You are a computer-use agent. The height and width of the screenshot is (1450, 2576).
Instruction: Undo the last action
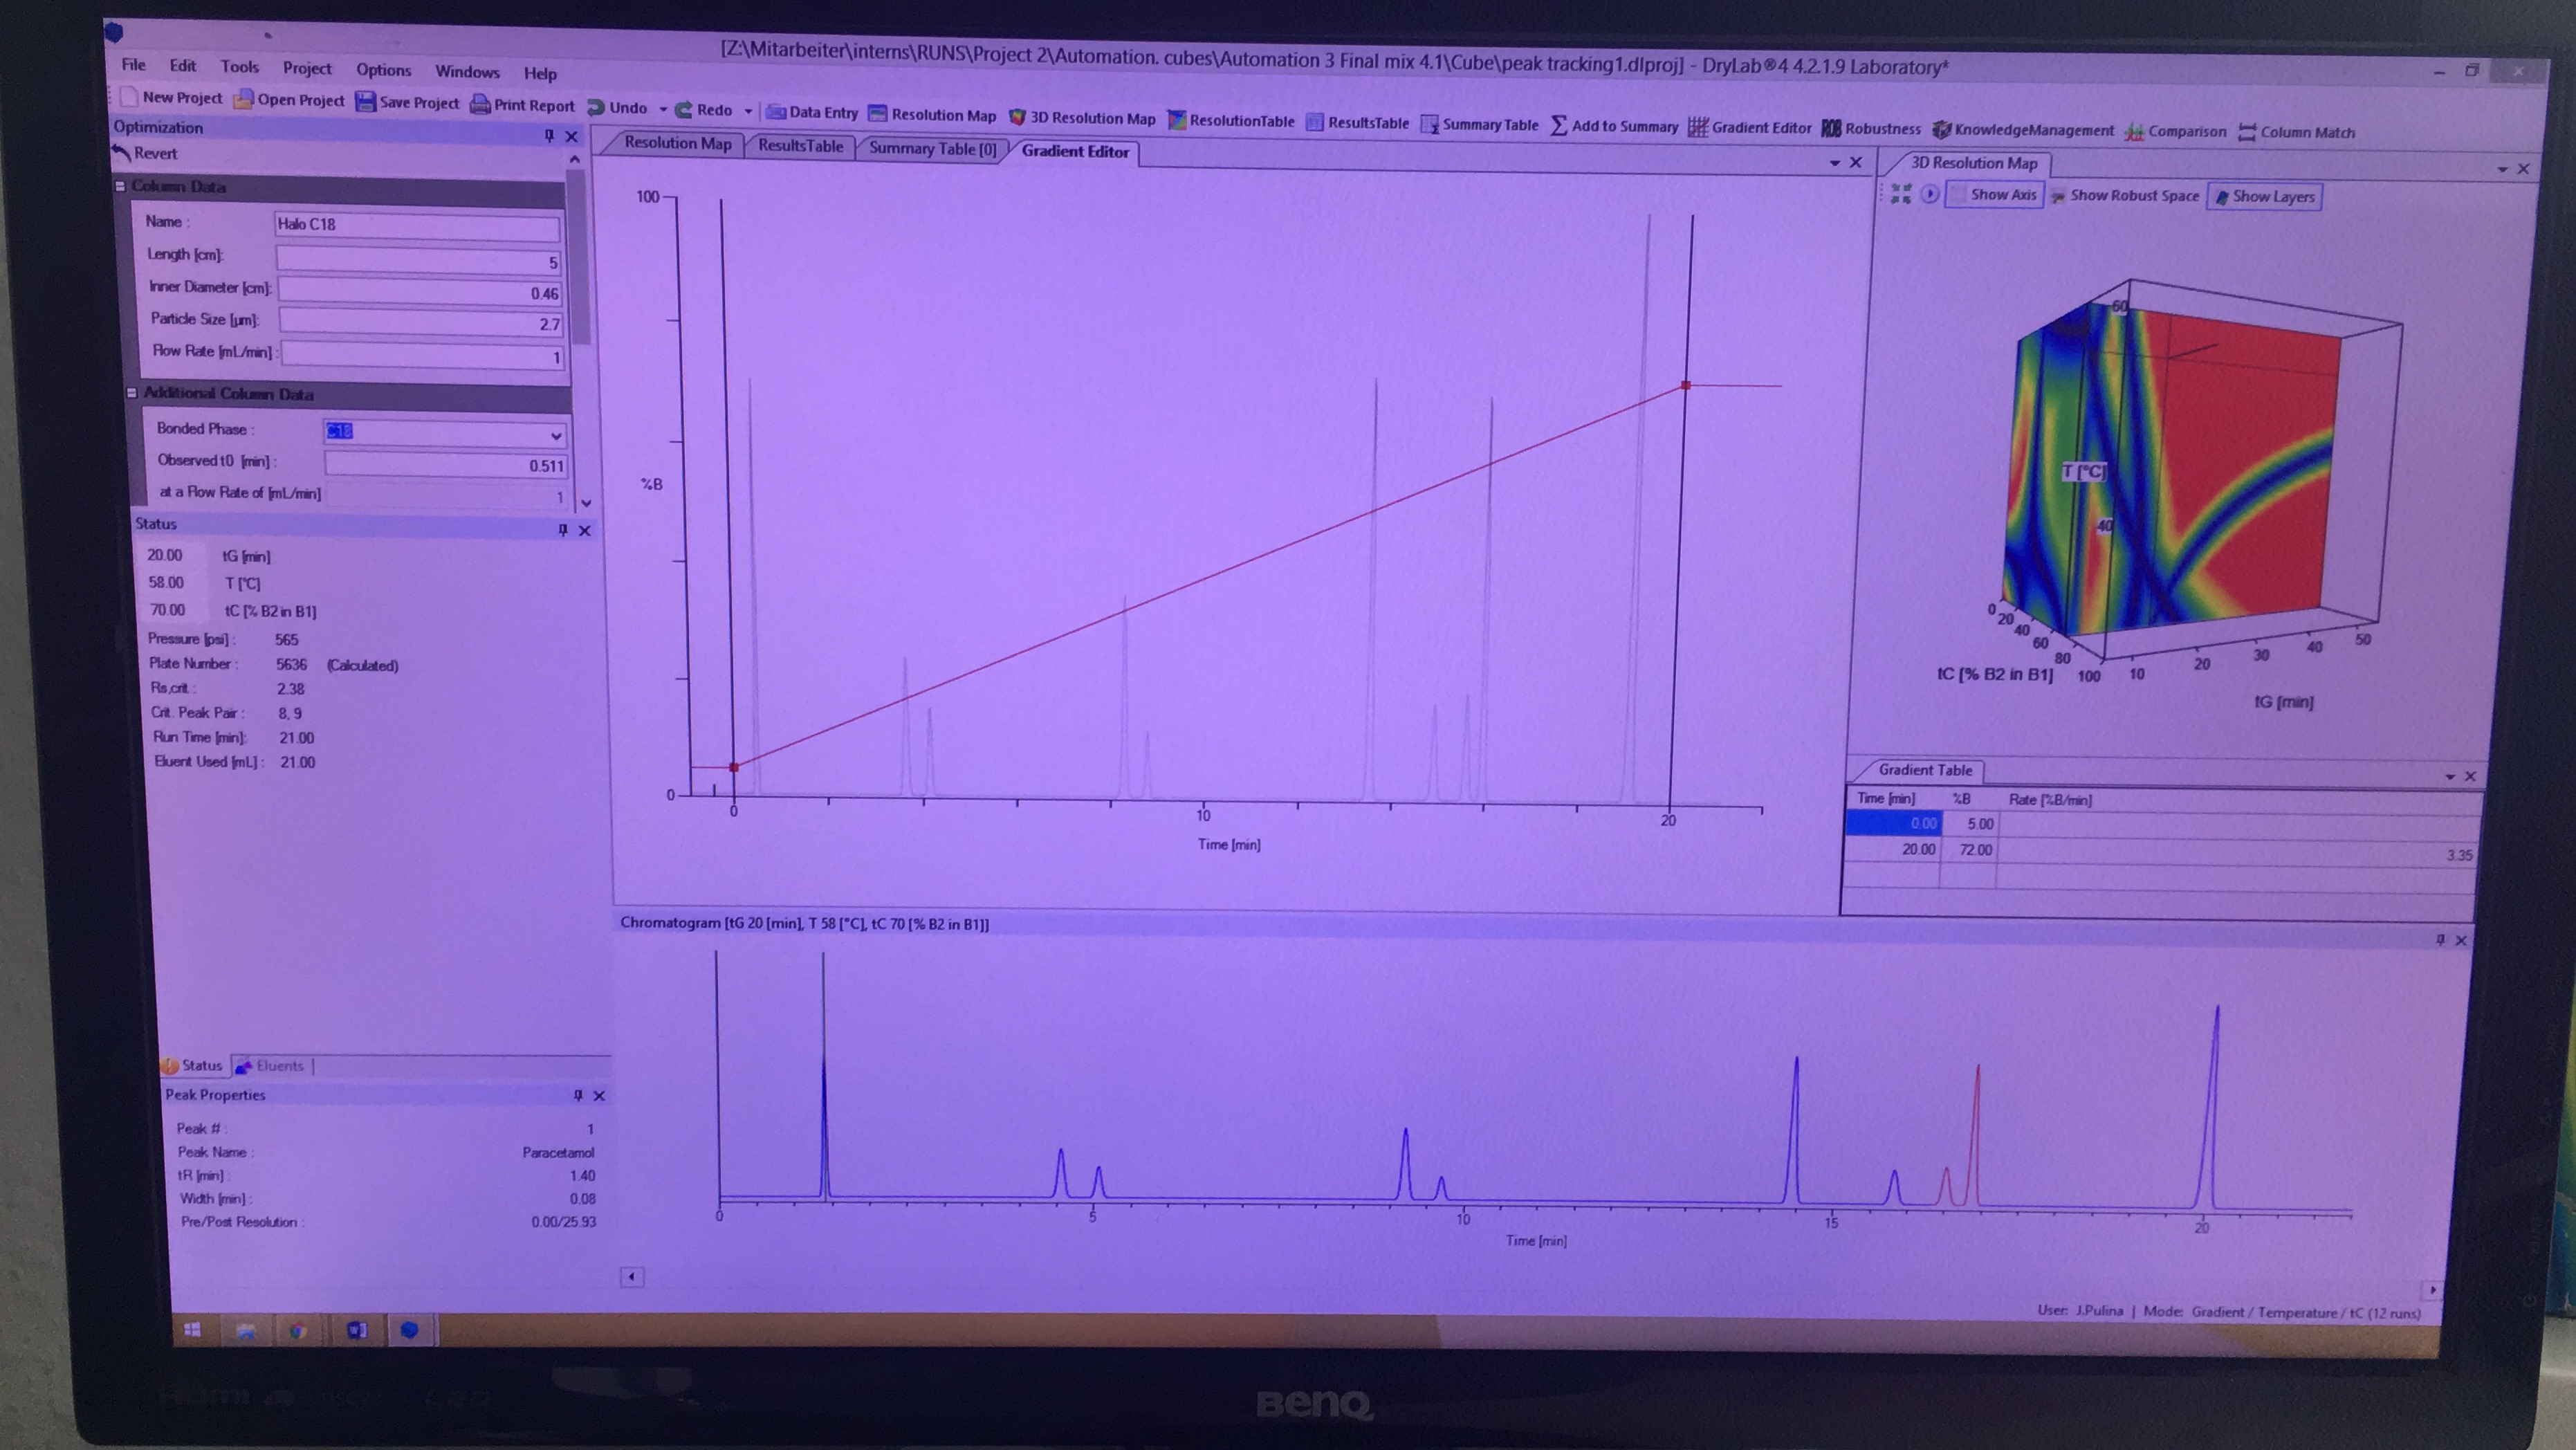pyautogui.click(x=617, y=107)
